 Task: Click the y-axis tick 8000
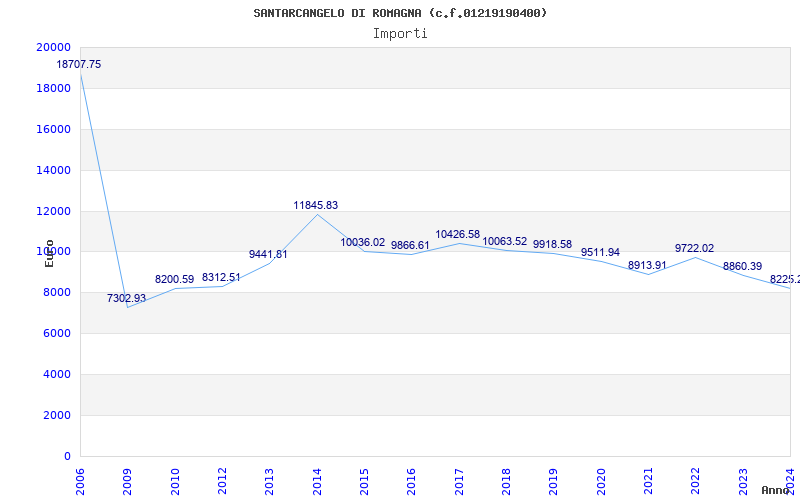pos(56,293)
